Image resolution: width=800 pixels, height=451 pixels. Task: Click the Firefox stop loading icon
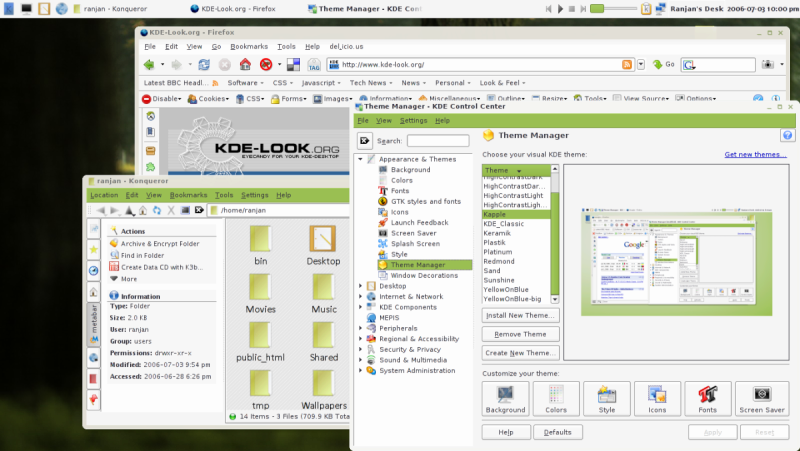[224, 65]
